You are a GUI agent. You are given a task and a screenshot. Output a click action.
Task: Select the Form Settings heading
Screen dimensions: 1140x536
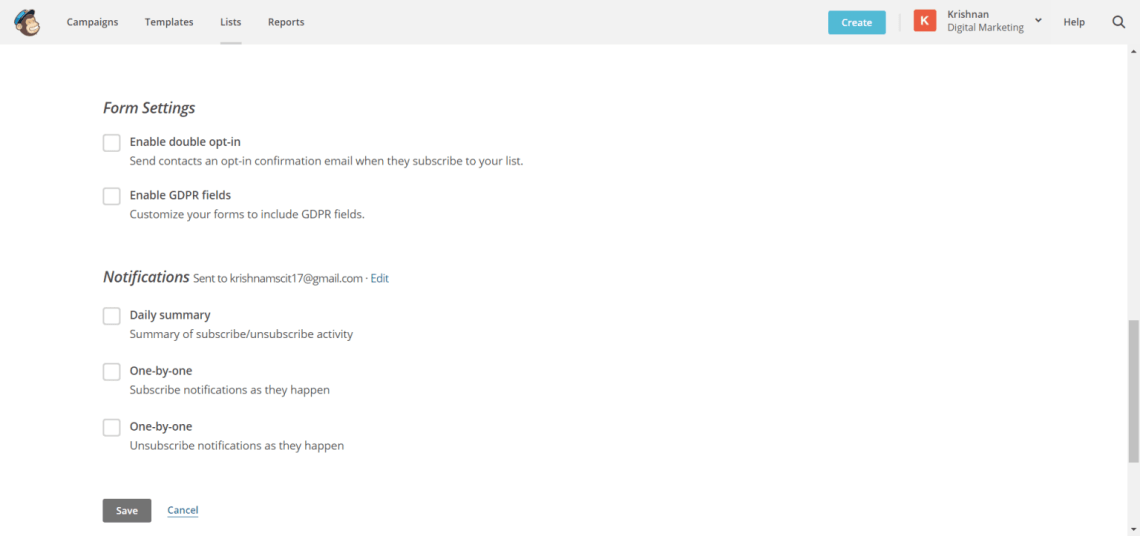(149, 108)
